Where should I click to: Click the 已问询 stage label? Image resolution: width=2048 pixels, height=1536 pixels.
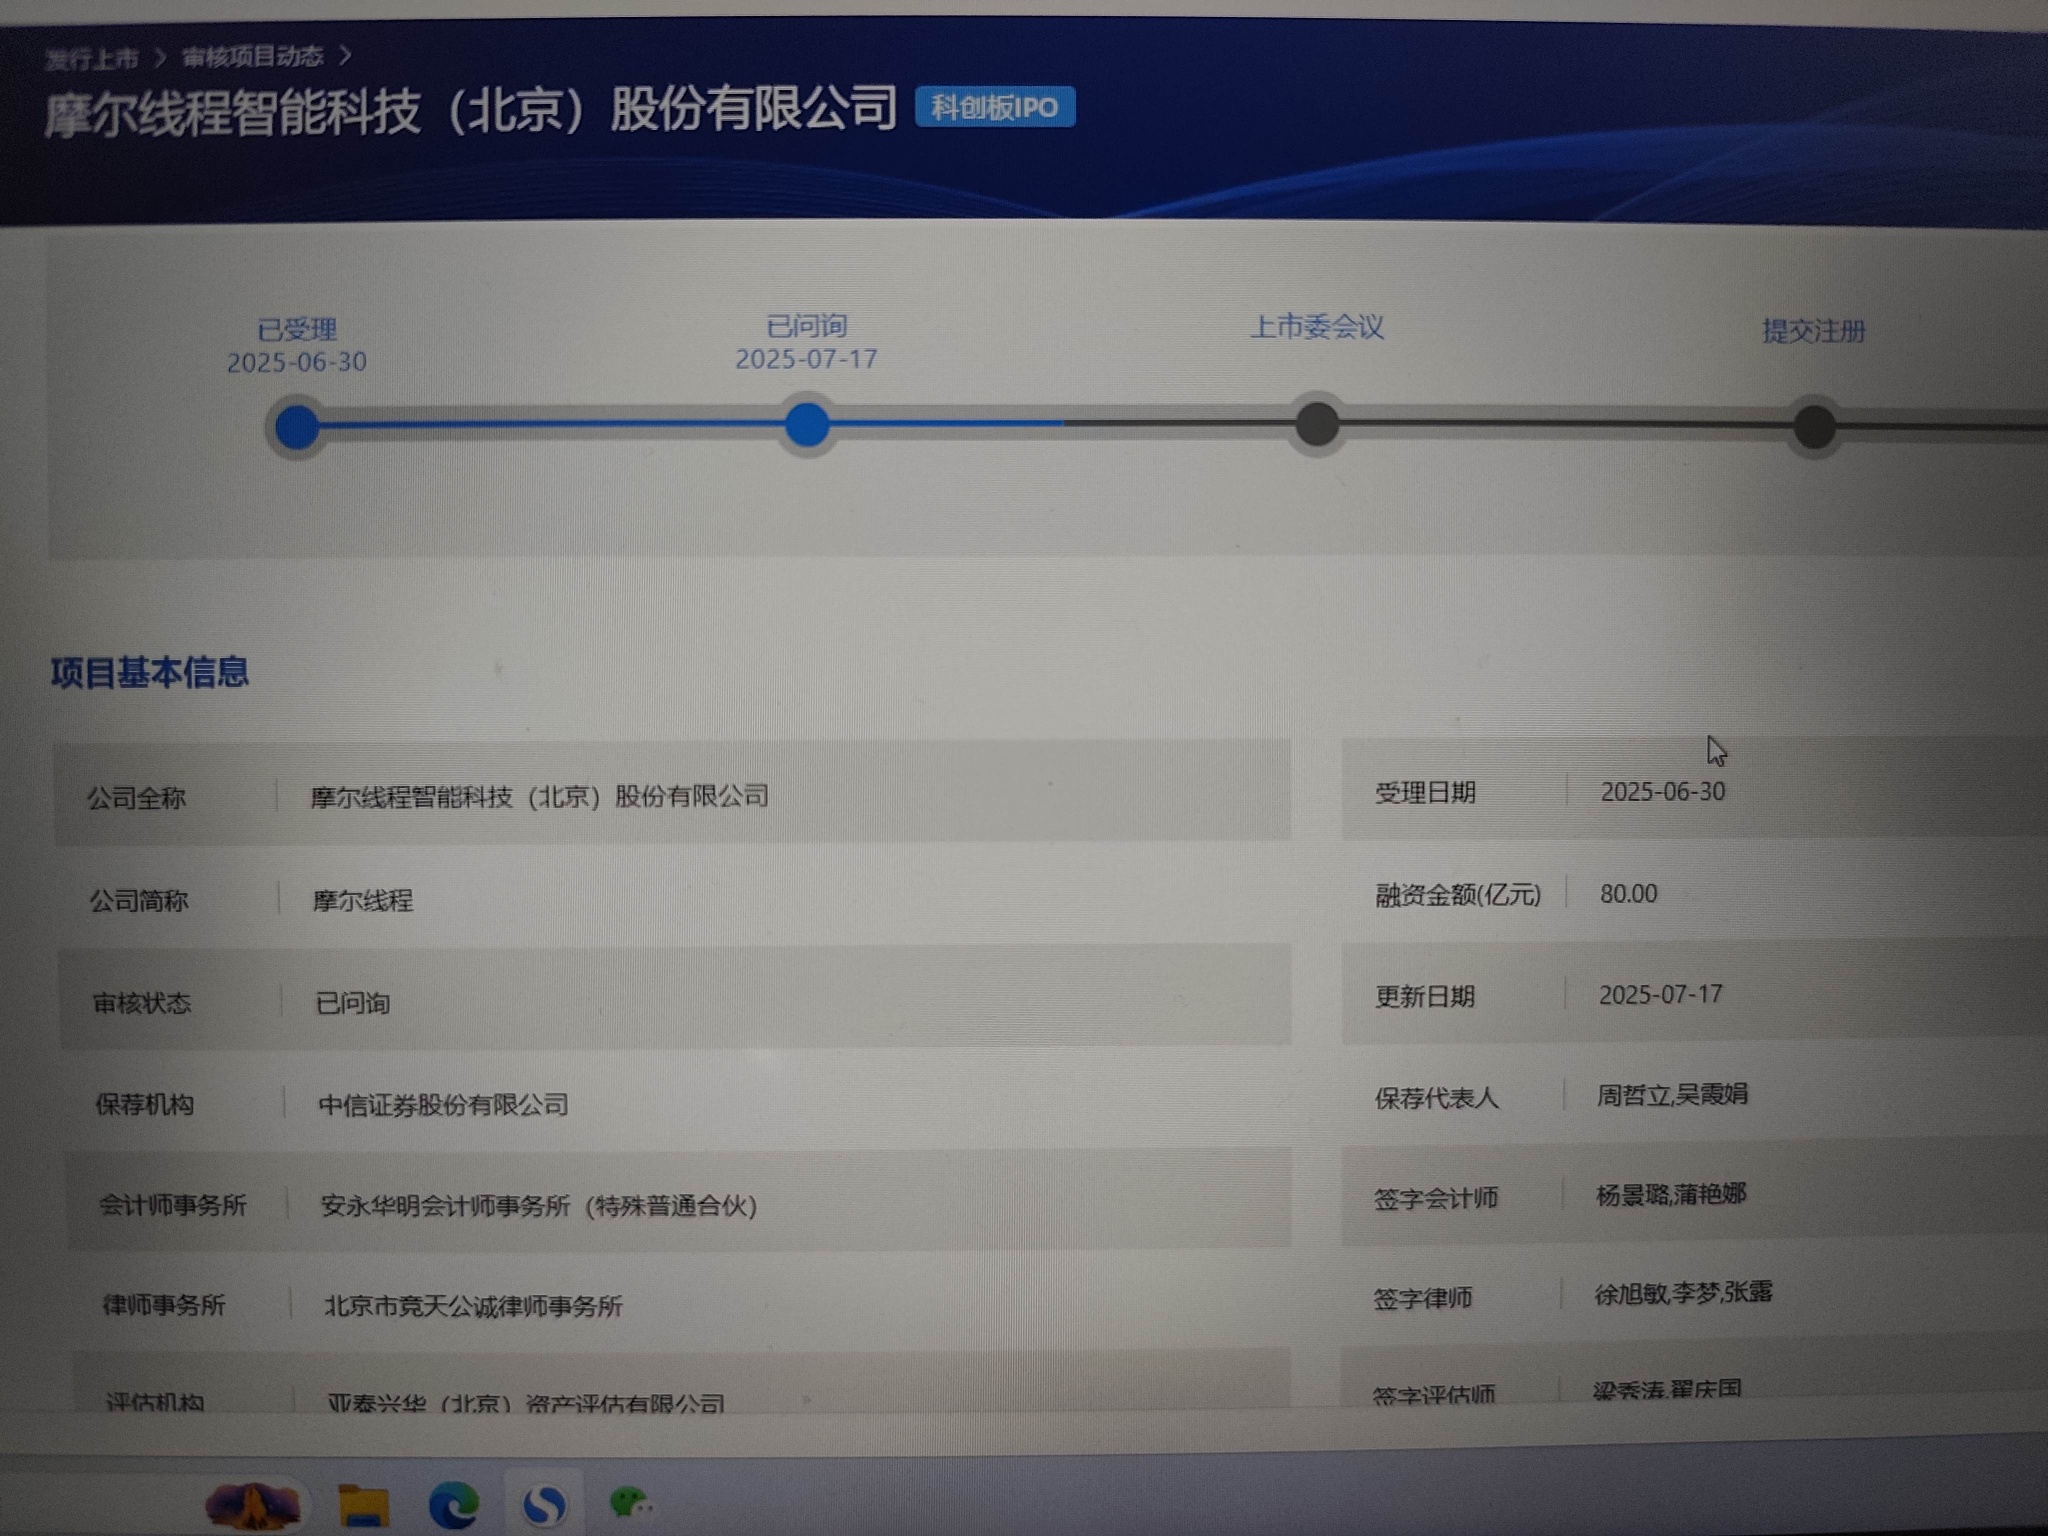807,326
